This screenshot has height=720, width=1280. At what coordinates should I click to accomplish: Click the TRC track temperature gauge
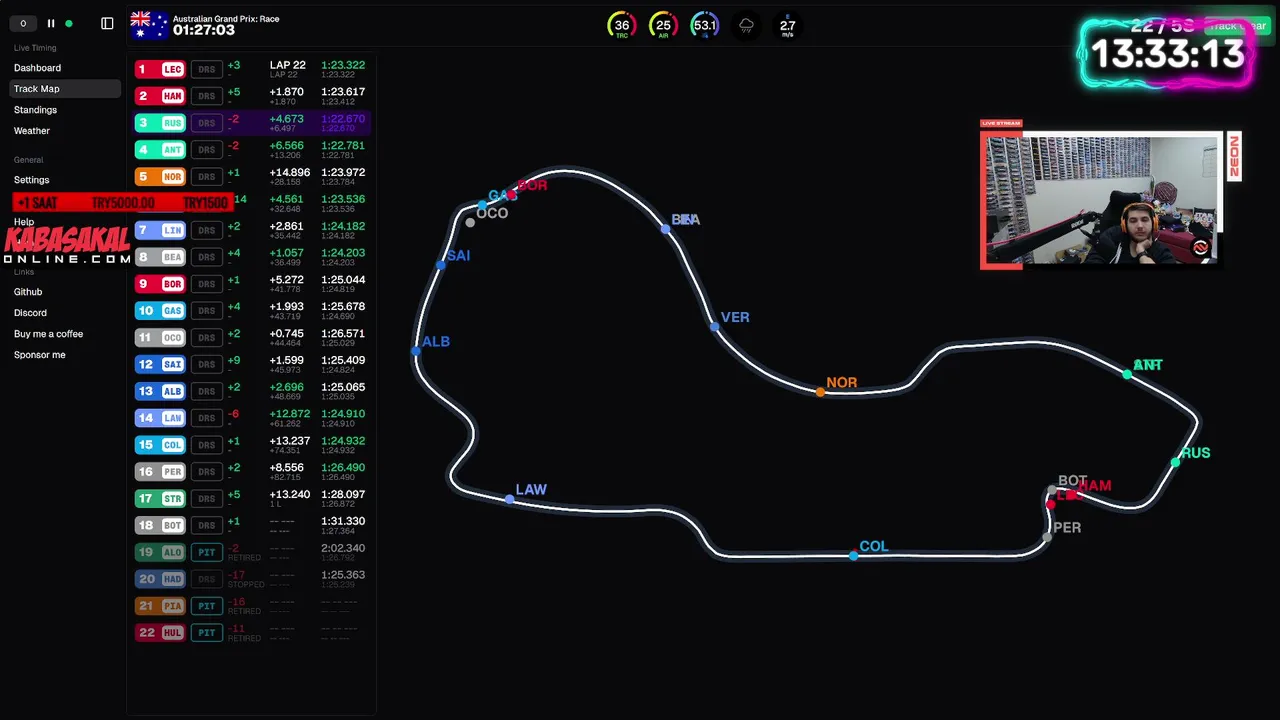coord(622,26)
